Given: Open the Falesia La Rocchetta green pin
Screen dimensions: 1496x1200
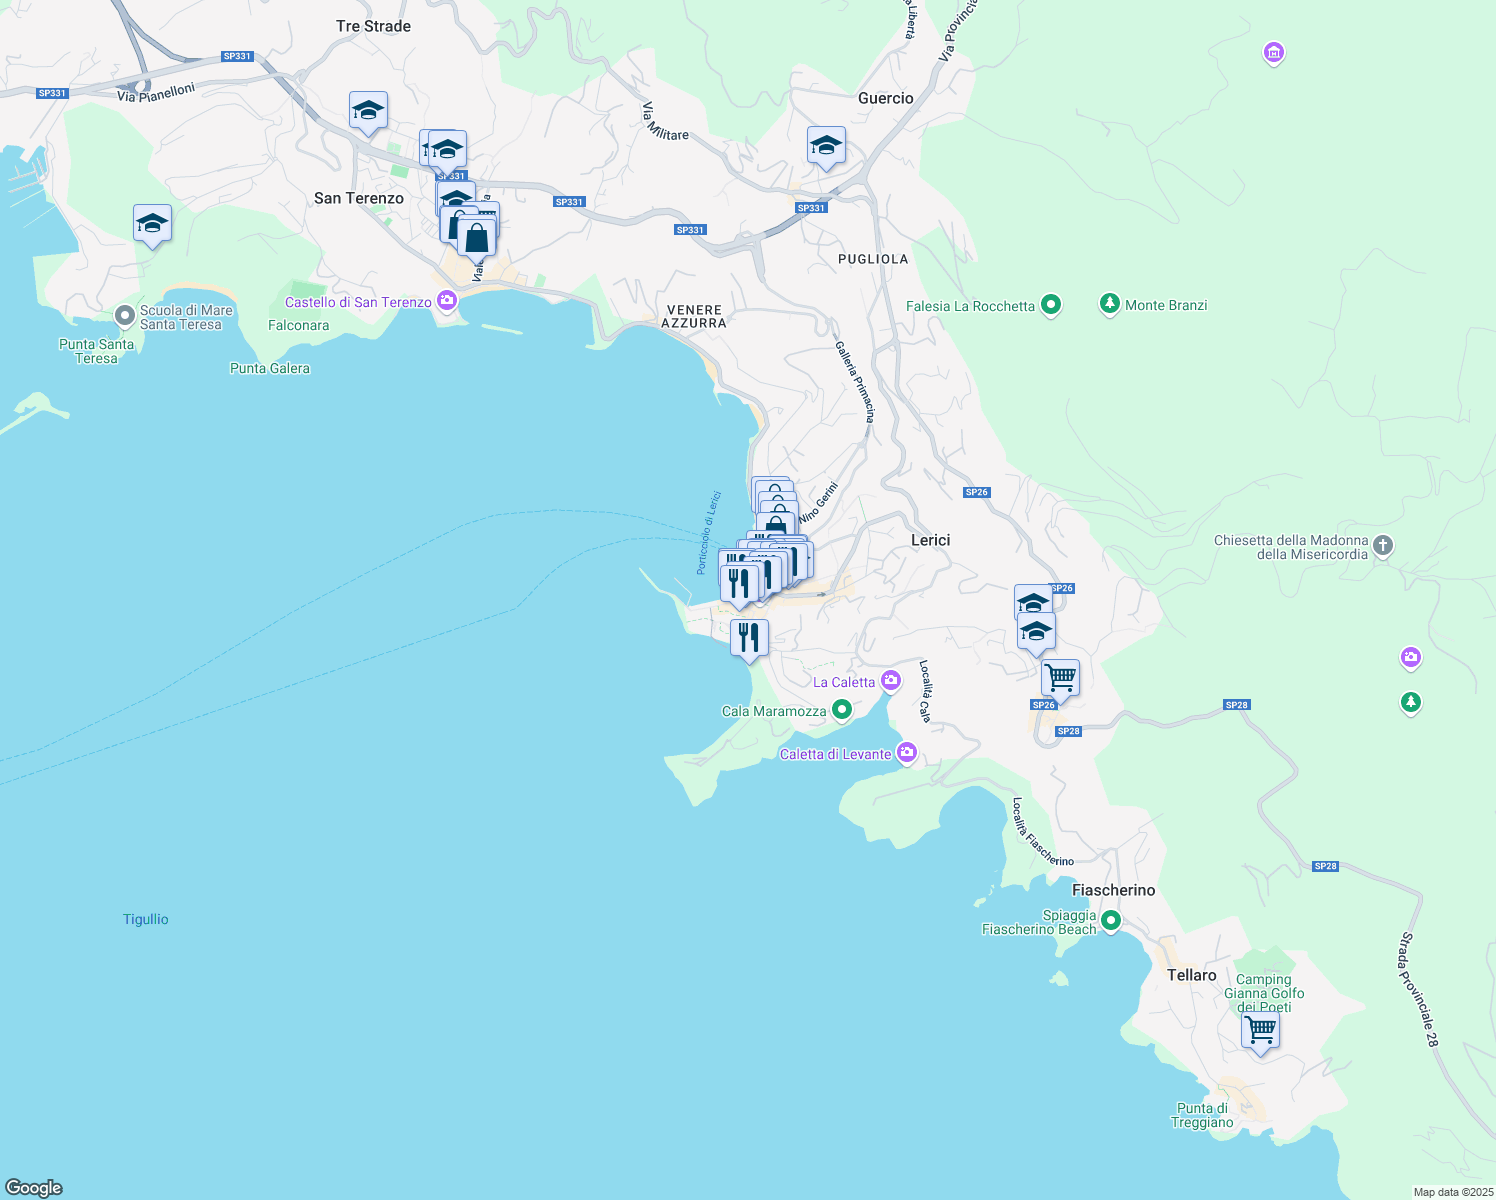Looking at the screenshot, I should pos(1051,305).
